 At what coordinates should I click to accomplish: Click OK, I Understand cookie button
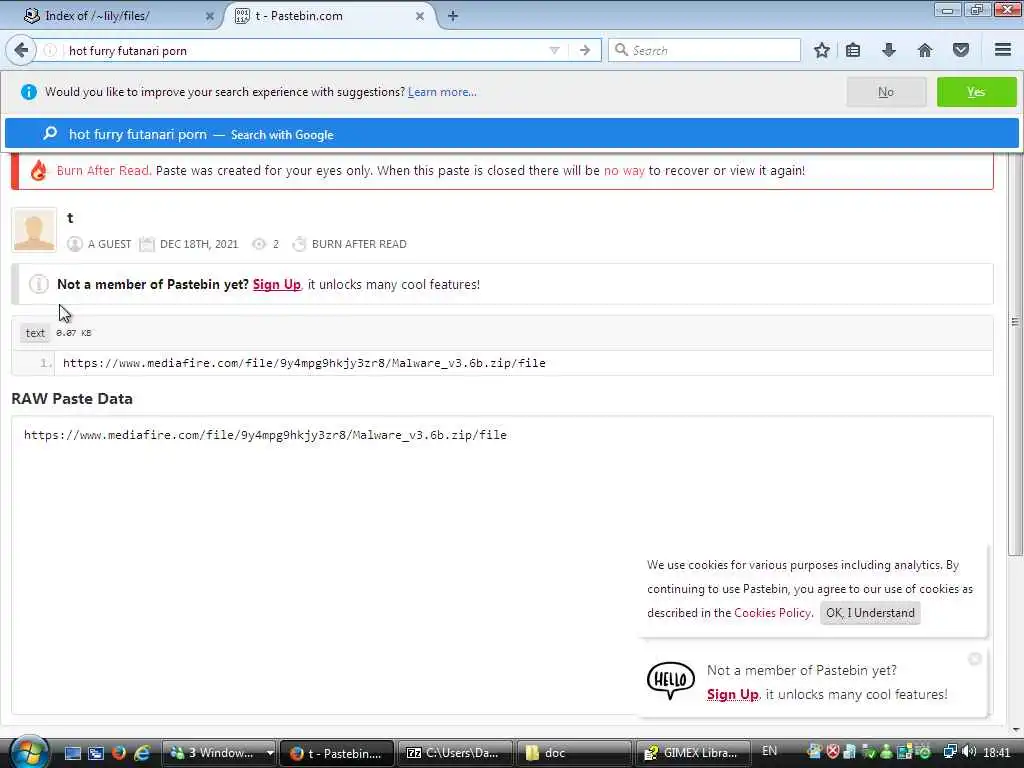pyautogui.click(x=870, y=613)
